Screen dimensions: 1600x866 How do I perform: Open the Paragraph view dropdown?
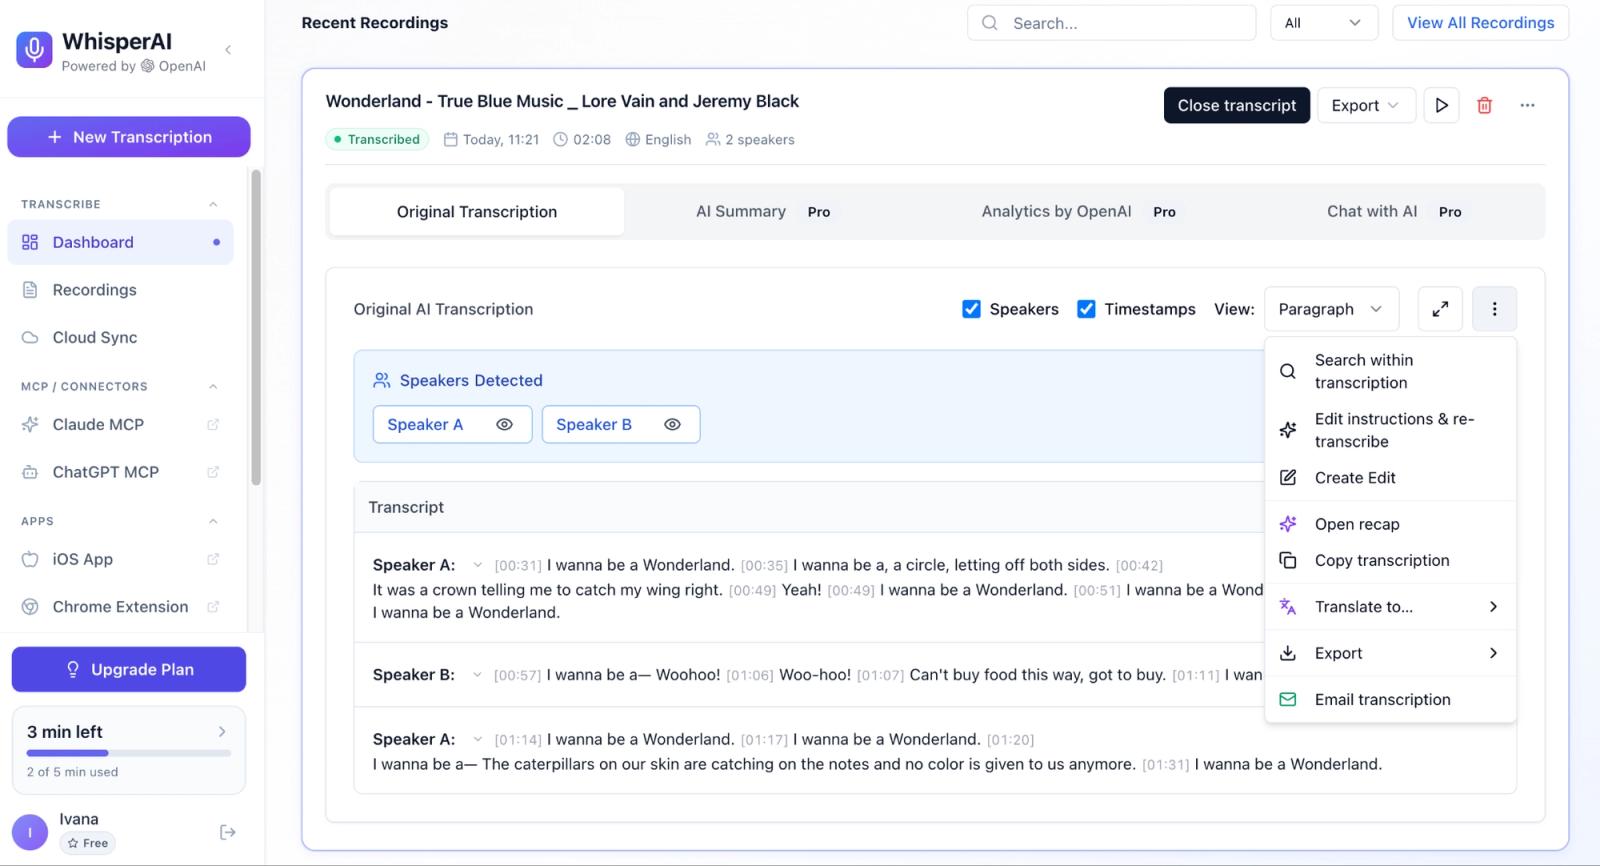tap(1331, 309)
